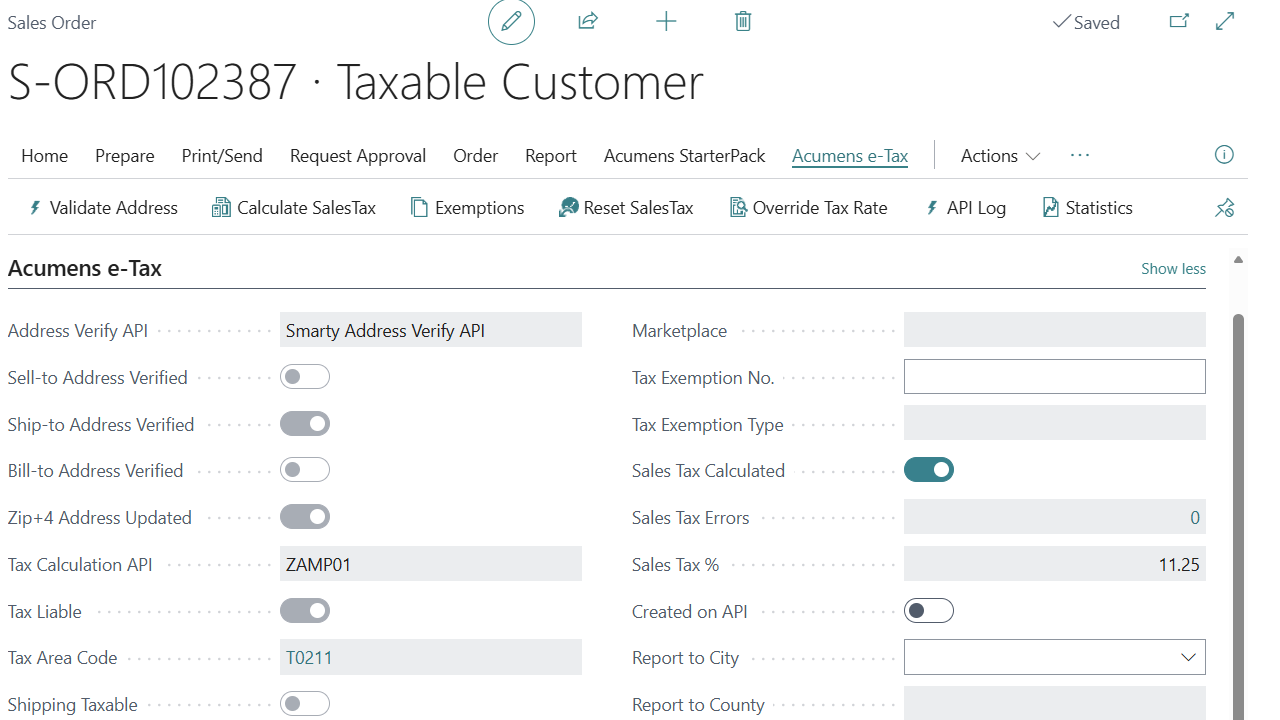Expand the Actions menu

[1000, 156]
